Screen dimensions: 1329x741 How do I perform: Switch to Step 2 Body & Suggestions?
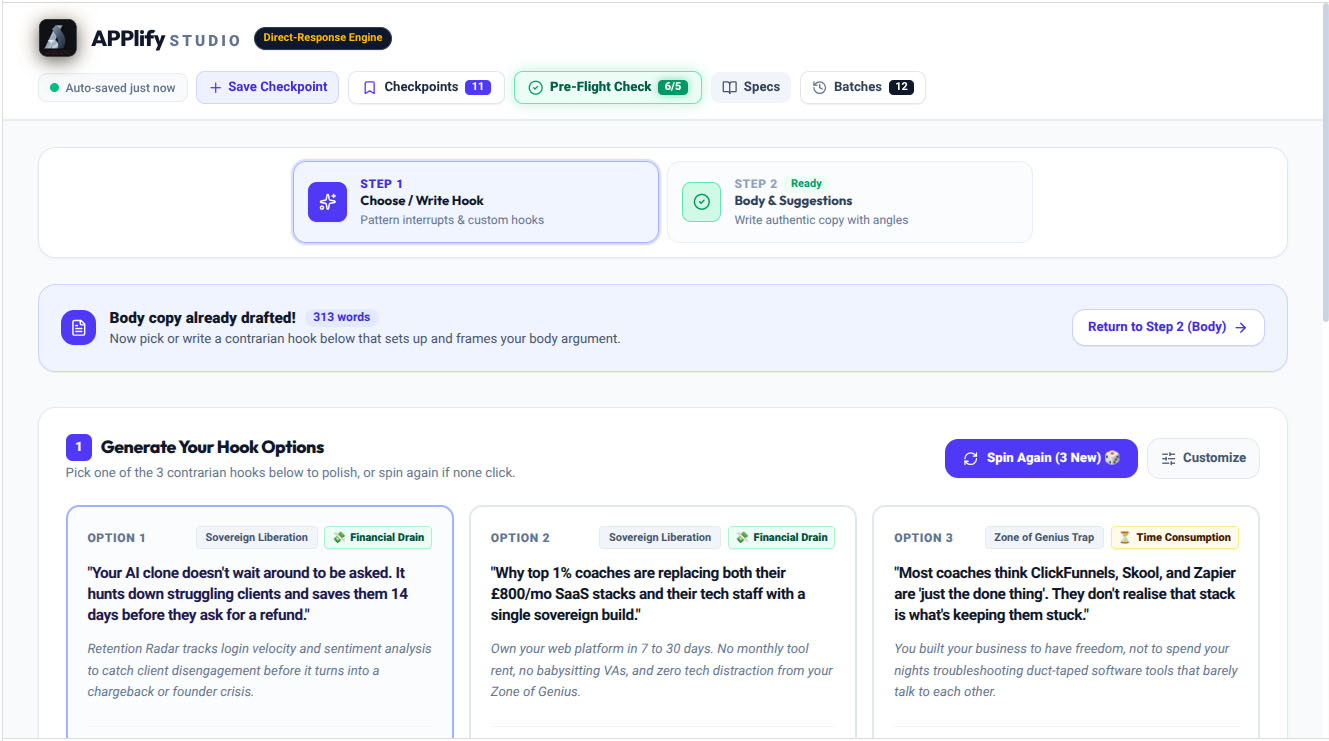point(850,202)
